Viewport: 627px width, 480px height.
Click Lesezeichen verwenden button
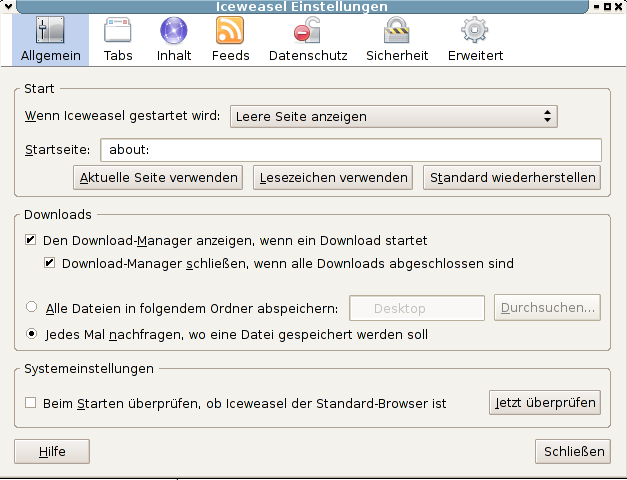(333, 178)
